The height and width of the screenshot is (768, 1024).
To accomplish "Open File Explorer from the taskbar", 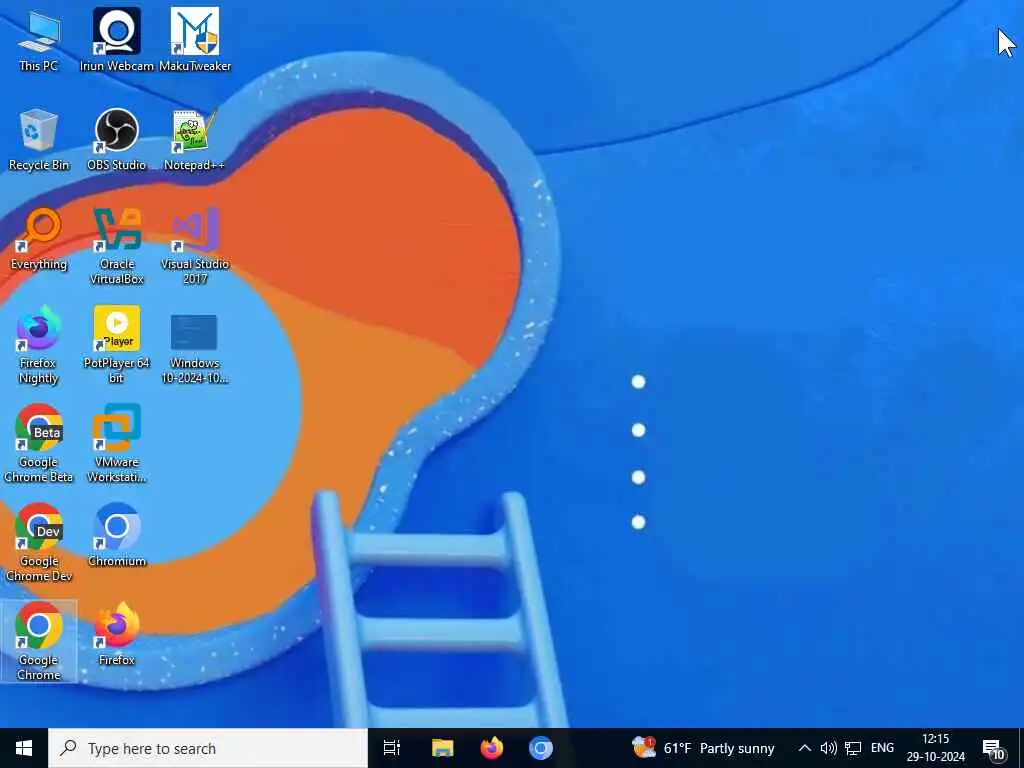I will click(x=442, y=748).
